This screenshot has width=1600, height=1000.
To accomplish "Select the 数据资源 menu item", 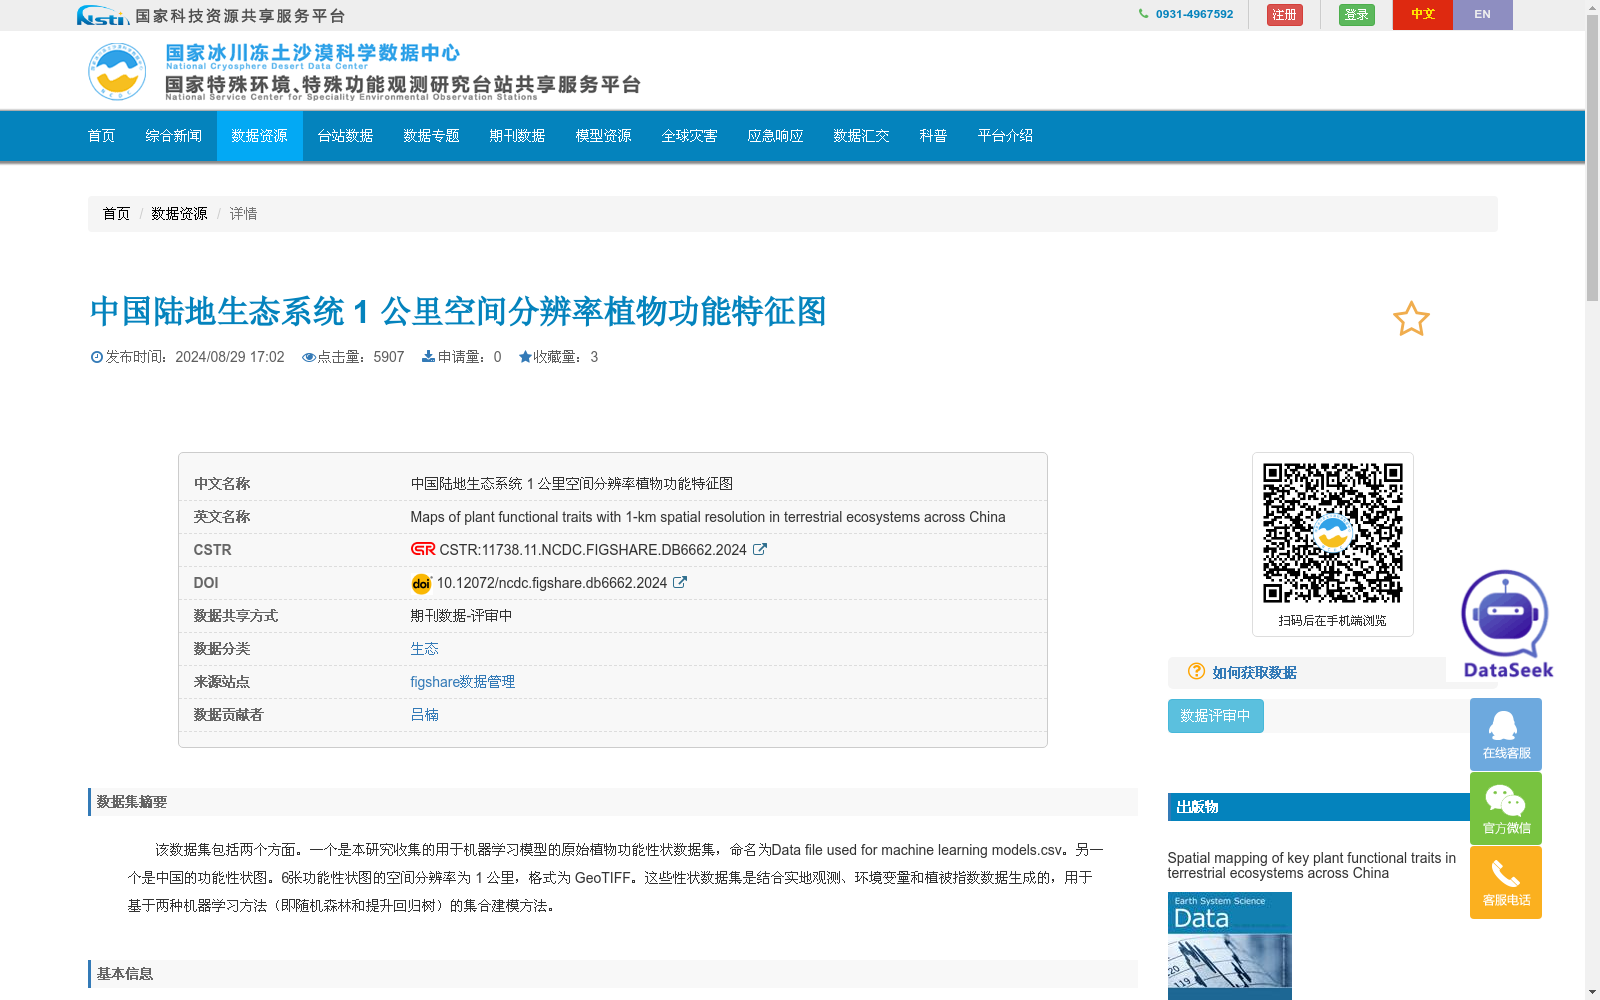I will tap(260, 136).
